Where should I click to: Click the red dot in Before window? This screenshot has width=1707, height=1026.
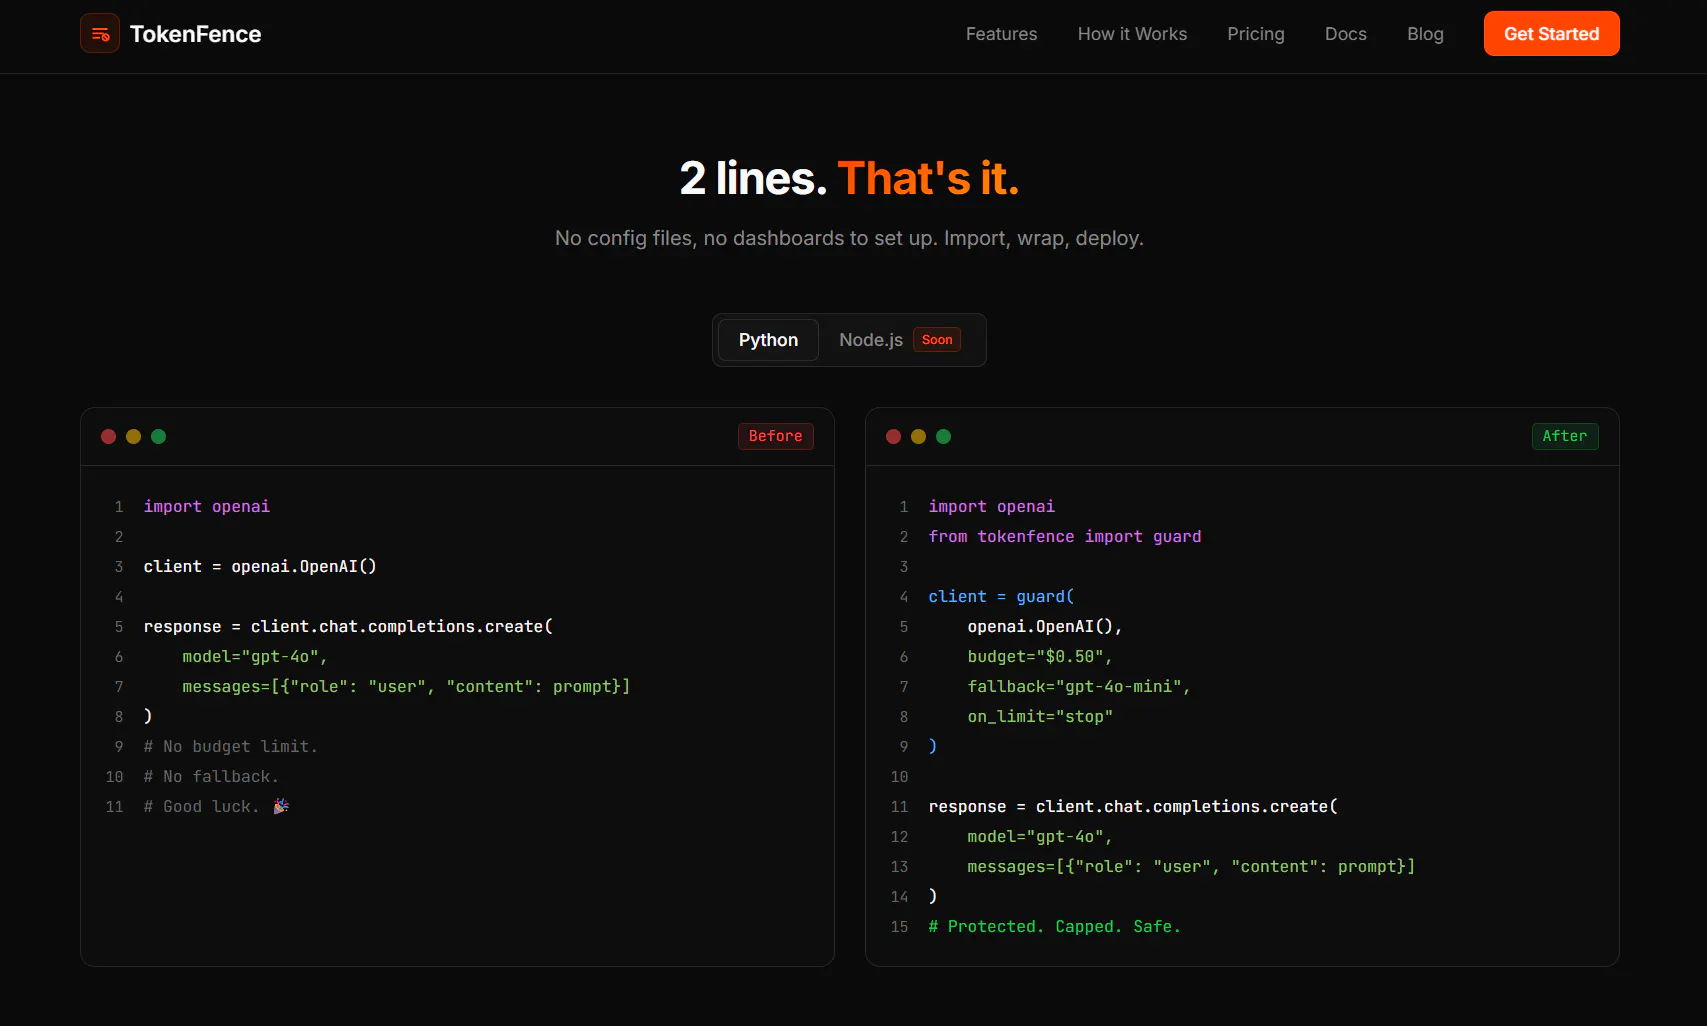coord(109,436)
